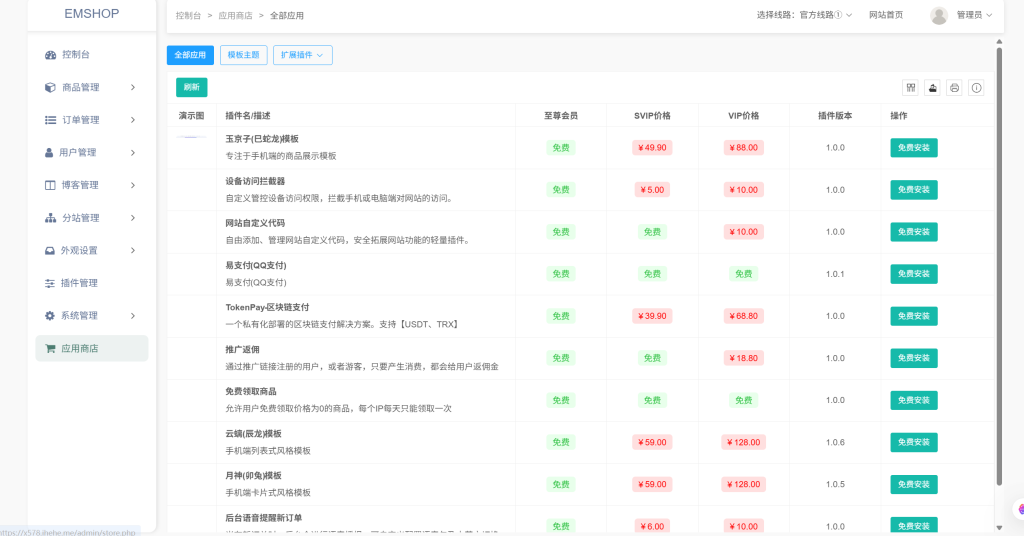Click the 应用商店 breadcrumb link

tap(235, 16)
